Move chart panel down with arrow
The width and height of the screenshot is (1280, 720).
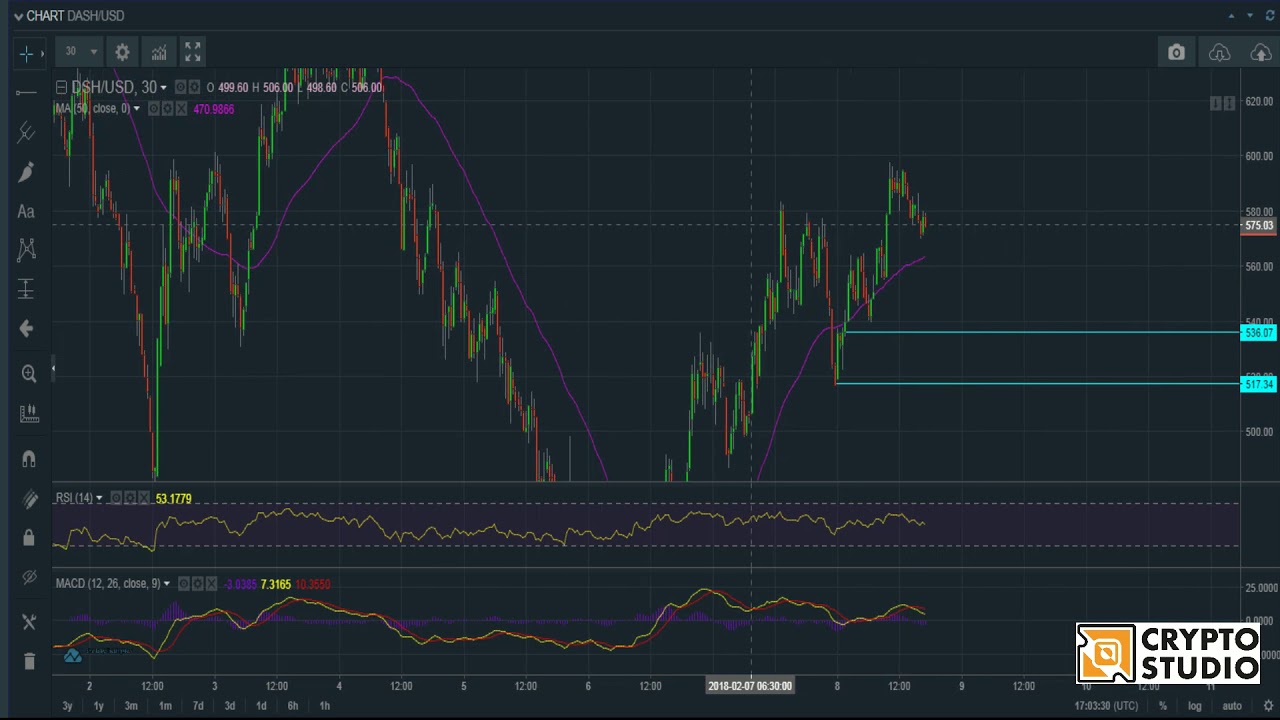[x=1250, y=15]
